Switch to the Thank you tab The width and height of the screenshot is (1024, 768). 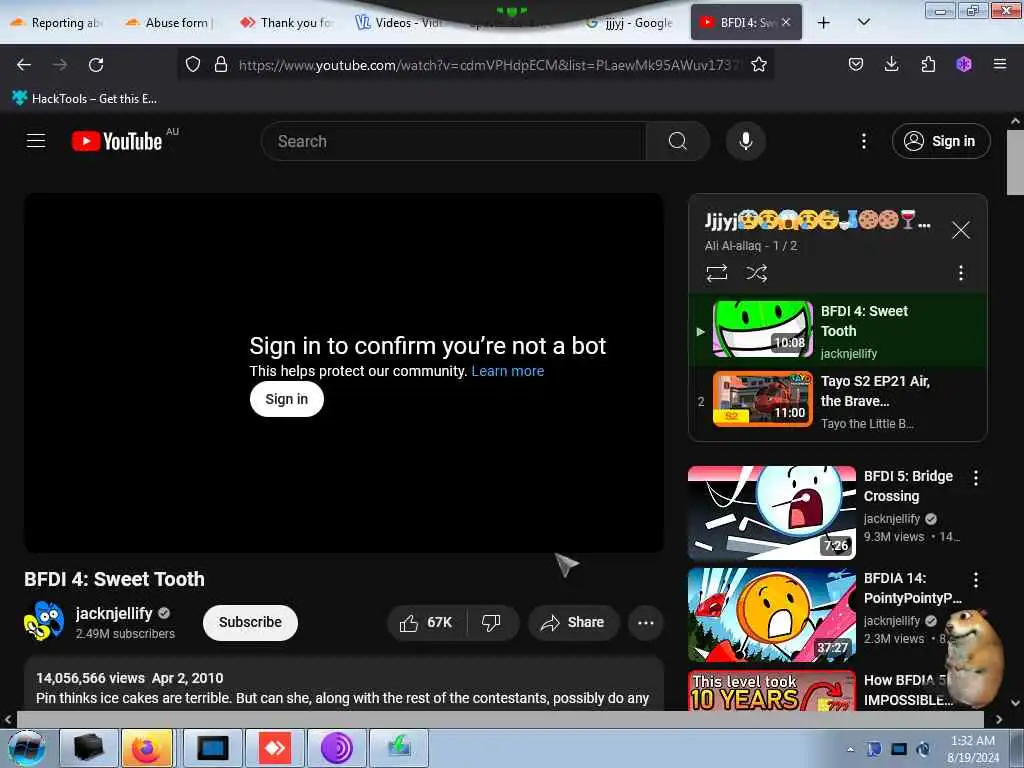tap(287, 22)
